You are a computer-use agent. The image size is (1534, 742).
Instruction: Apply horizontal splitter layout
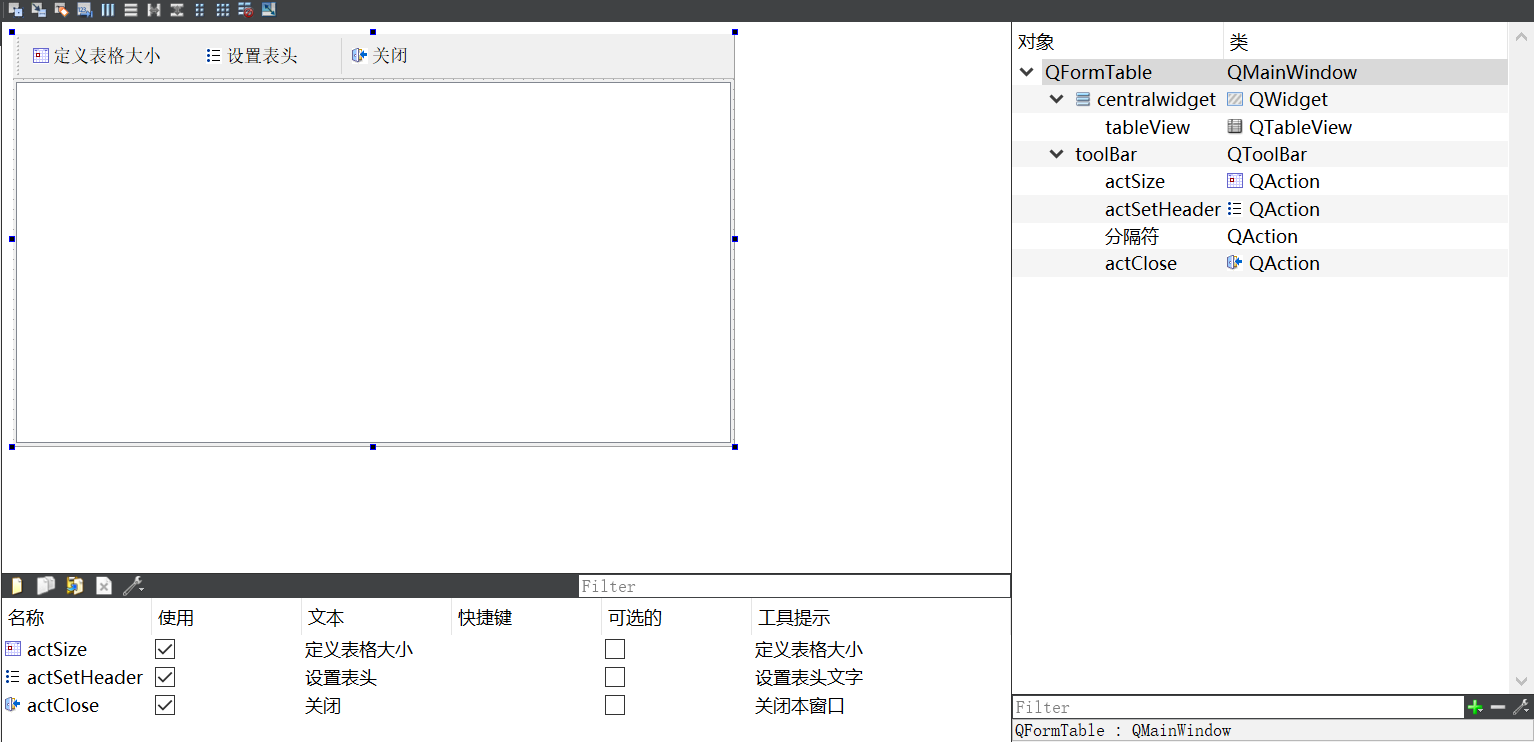pos(154,10)
